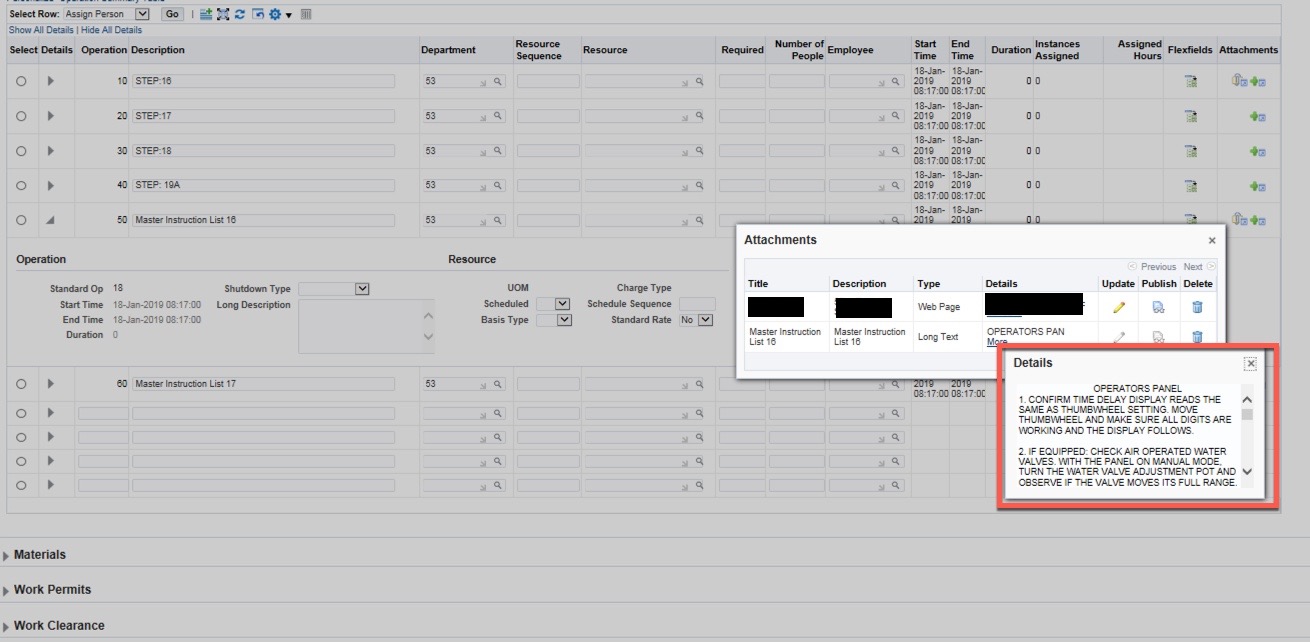This screenshot has width=1310, height=642.
Task: Delete the Master Instruction List 16 attachment
Action: [x=1197, y=337]
